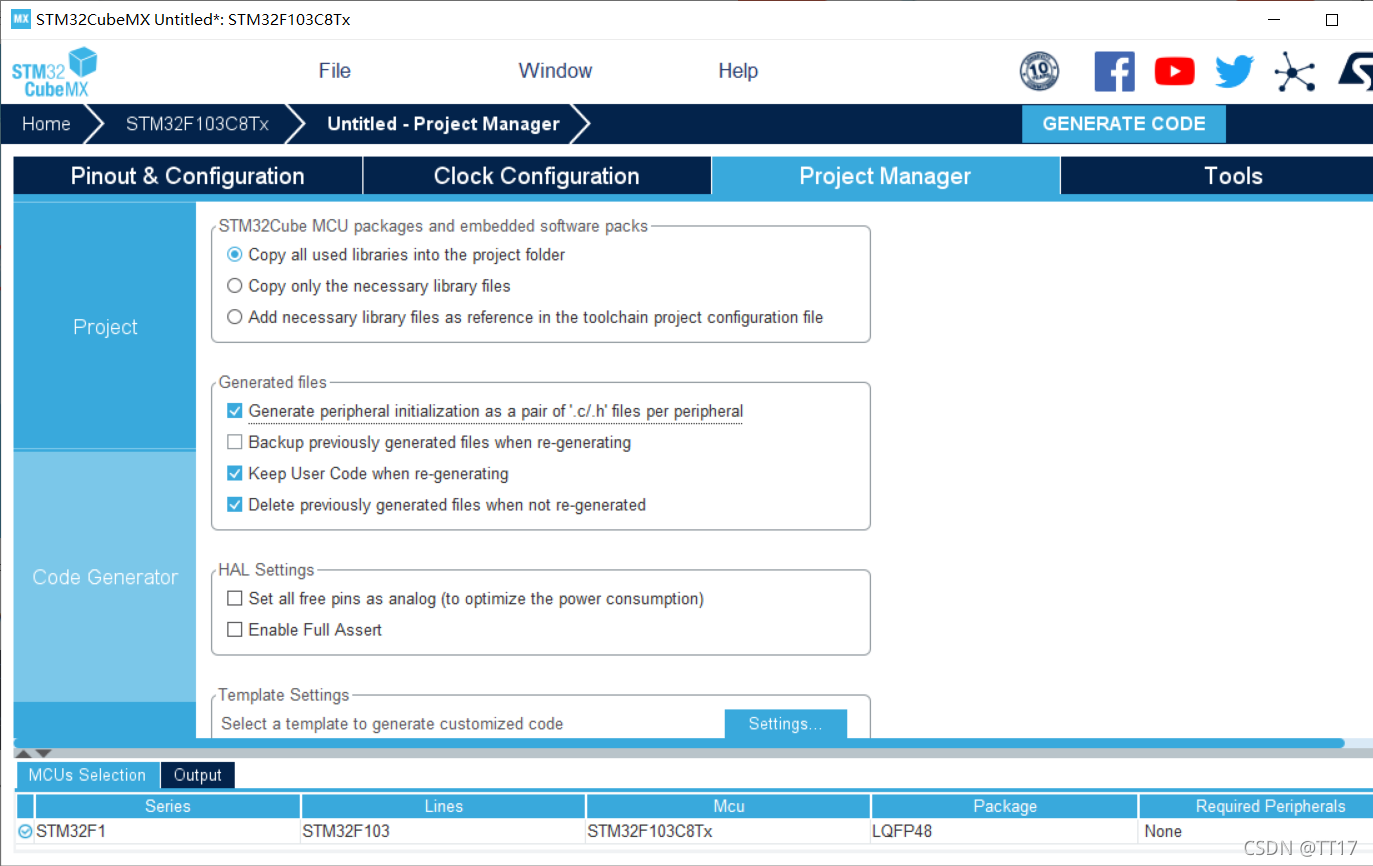Go to STM32F103C8Tx breadcrumb

tap(197, 124)
